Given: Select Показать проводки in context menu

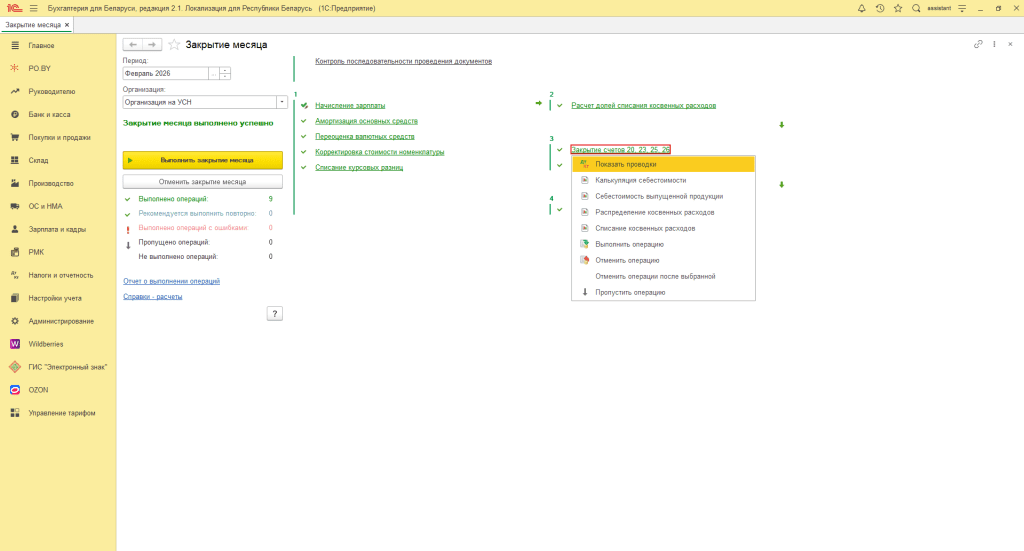Looking at the screenshot, I should 625,164.
